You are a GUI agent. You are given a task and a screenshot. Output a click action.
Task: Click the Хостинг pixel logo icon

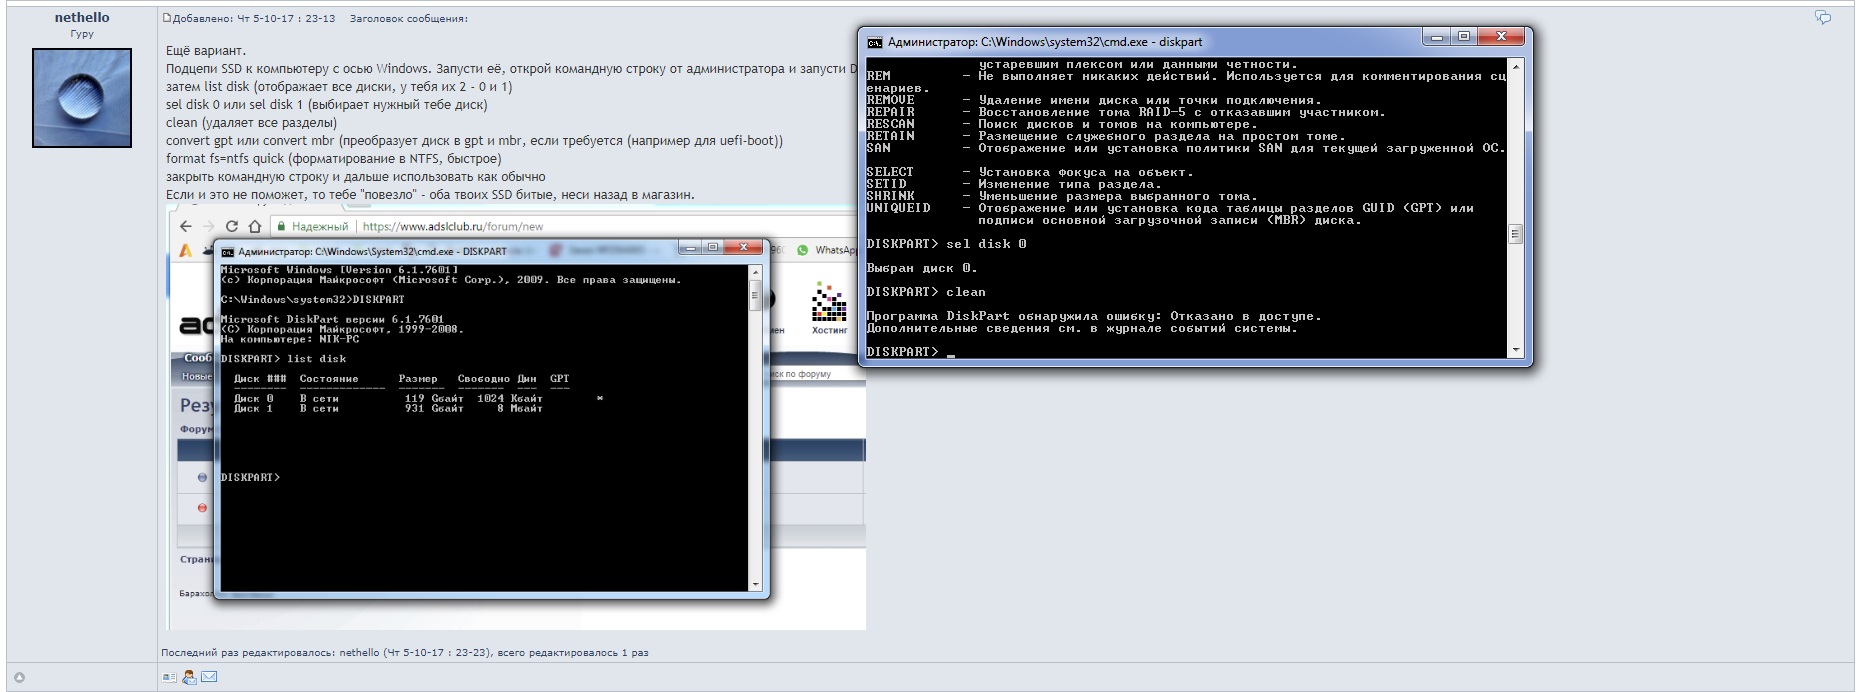tap(828, 302)
